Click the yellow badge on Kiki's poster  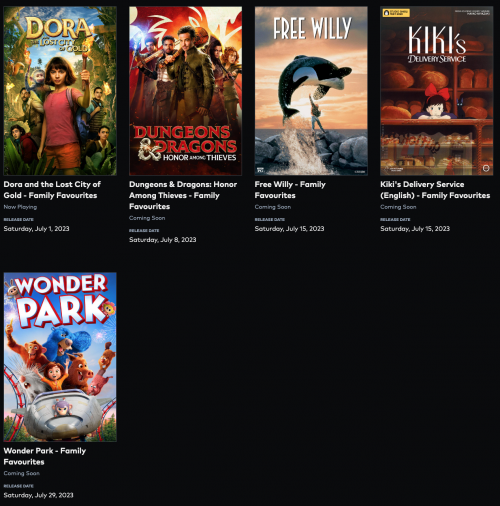[x=396, y=13]
